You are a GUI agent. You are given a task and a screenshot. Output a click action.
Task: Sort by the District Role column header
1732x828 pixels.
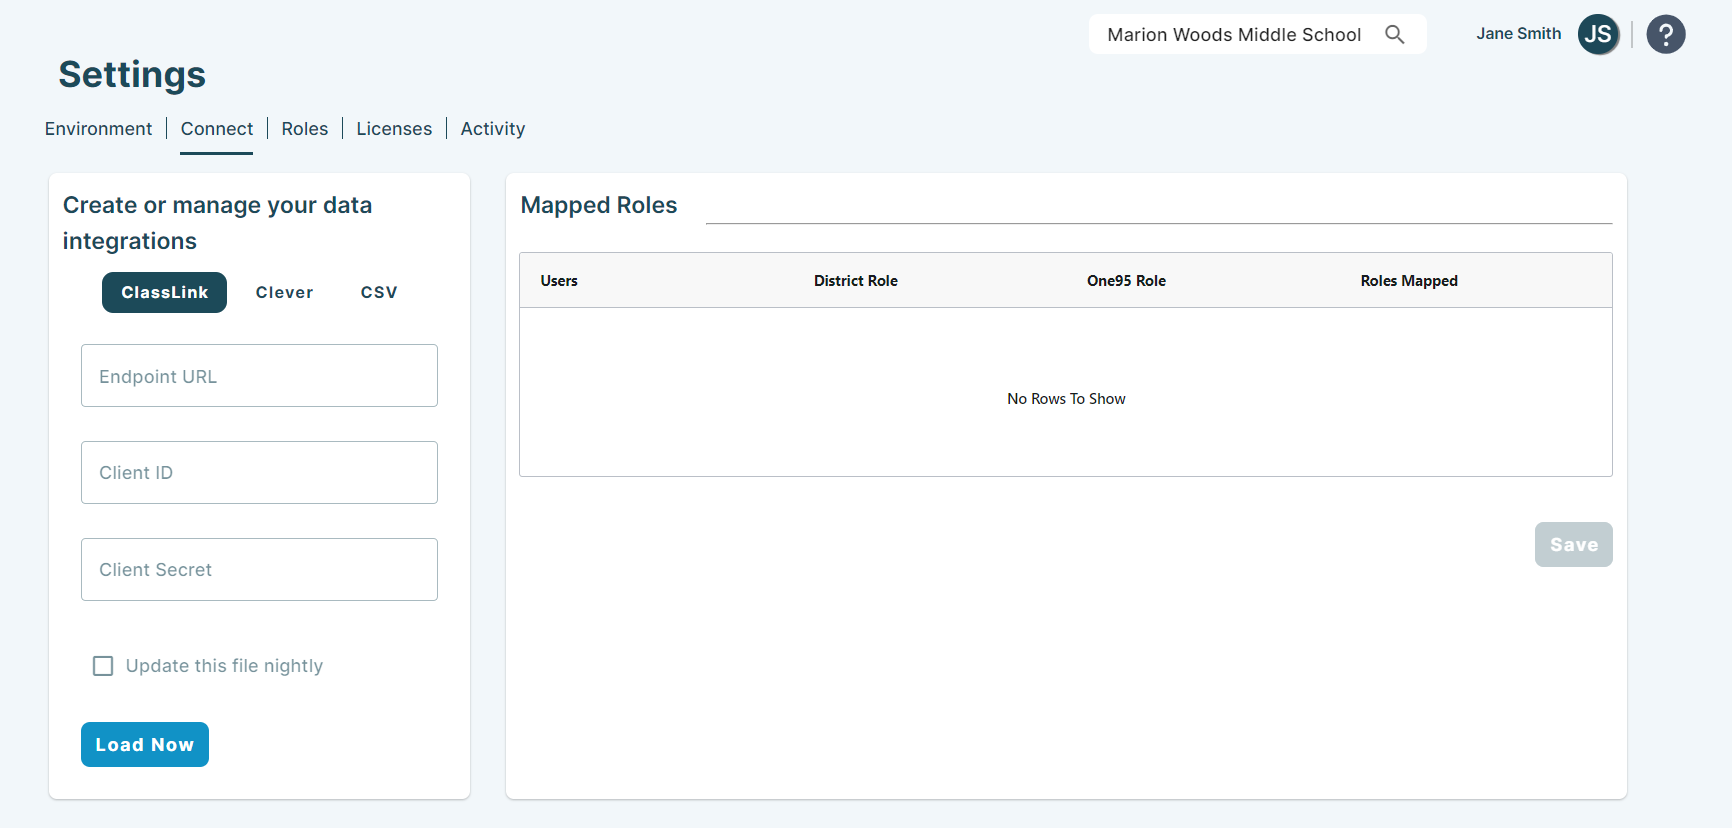point(855,281)
